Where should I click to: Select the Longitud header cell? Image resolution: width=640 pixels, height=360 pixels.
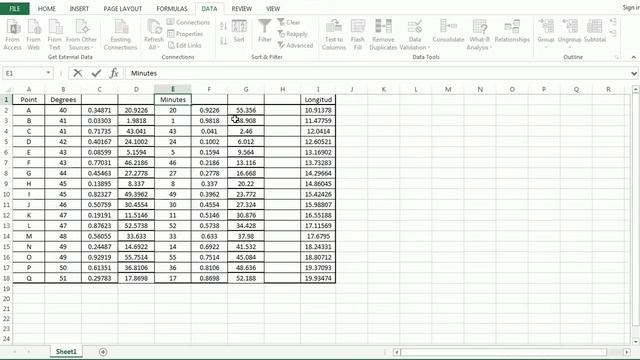[318, 100]
